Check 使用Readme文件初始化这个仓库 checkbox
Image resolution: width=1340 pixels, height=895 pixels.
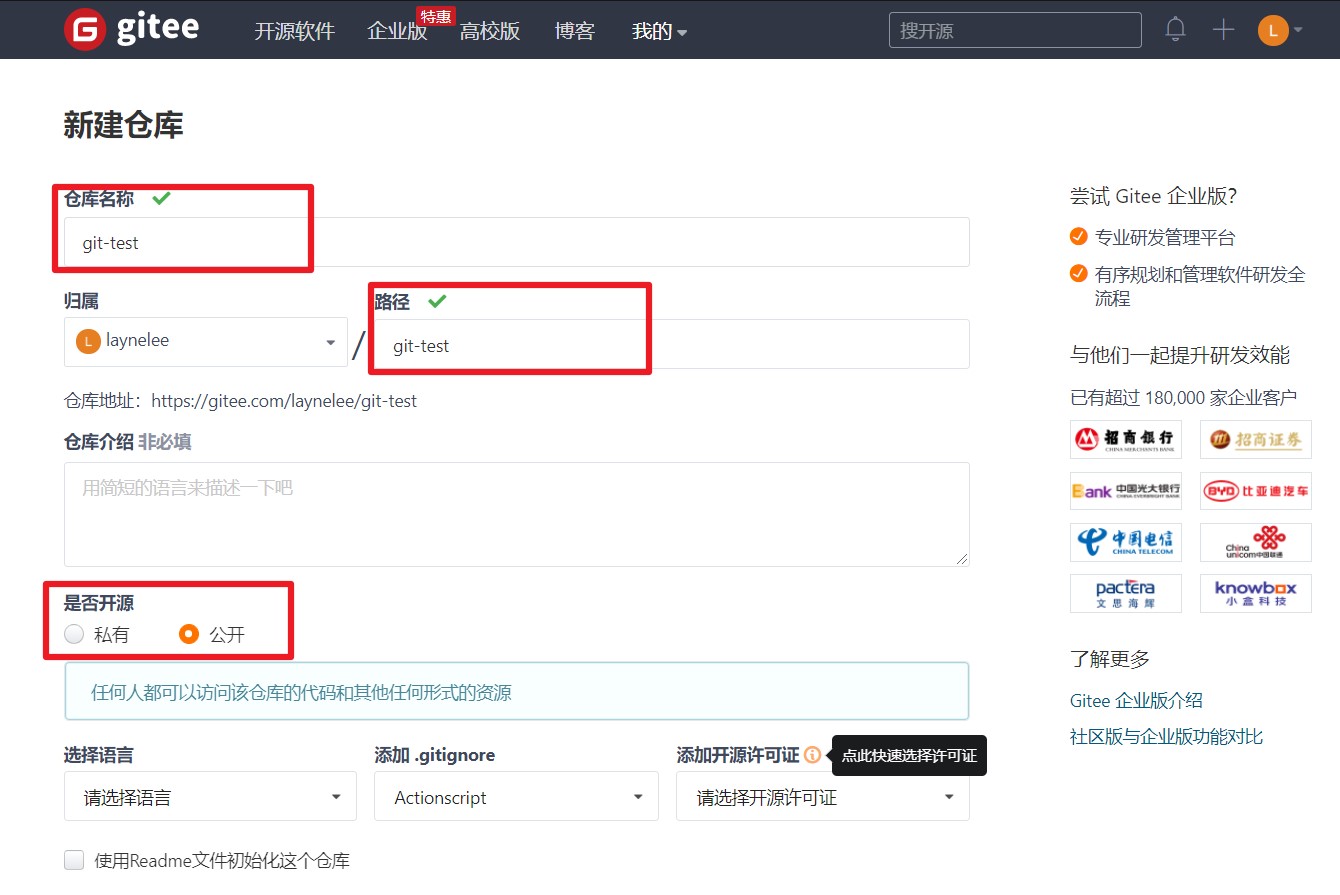point(74,860)
